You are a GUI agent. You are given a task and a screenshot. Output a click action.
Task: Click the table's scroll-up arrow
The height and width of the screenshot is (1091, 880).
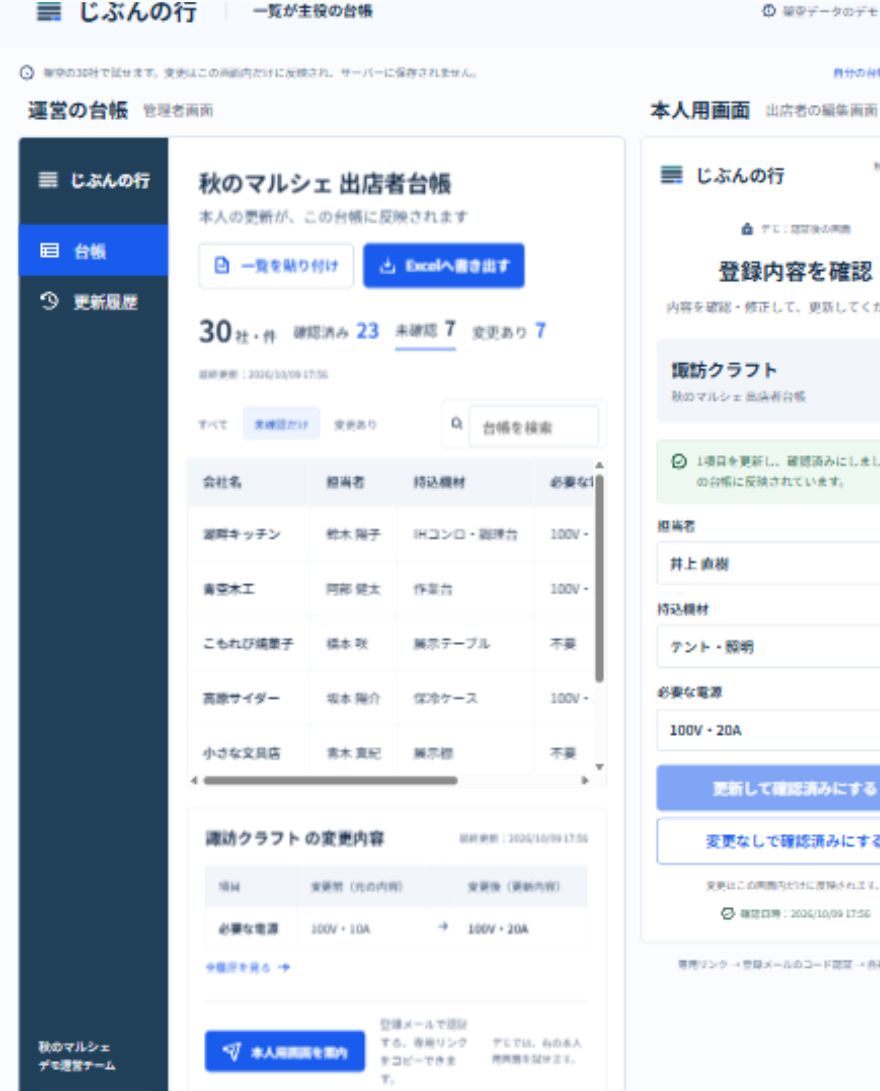(x=599, y=465)
